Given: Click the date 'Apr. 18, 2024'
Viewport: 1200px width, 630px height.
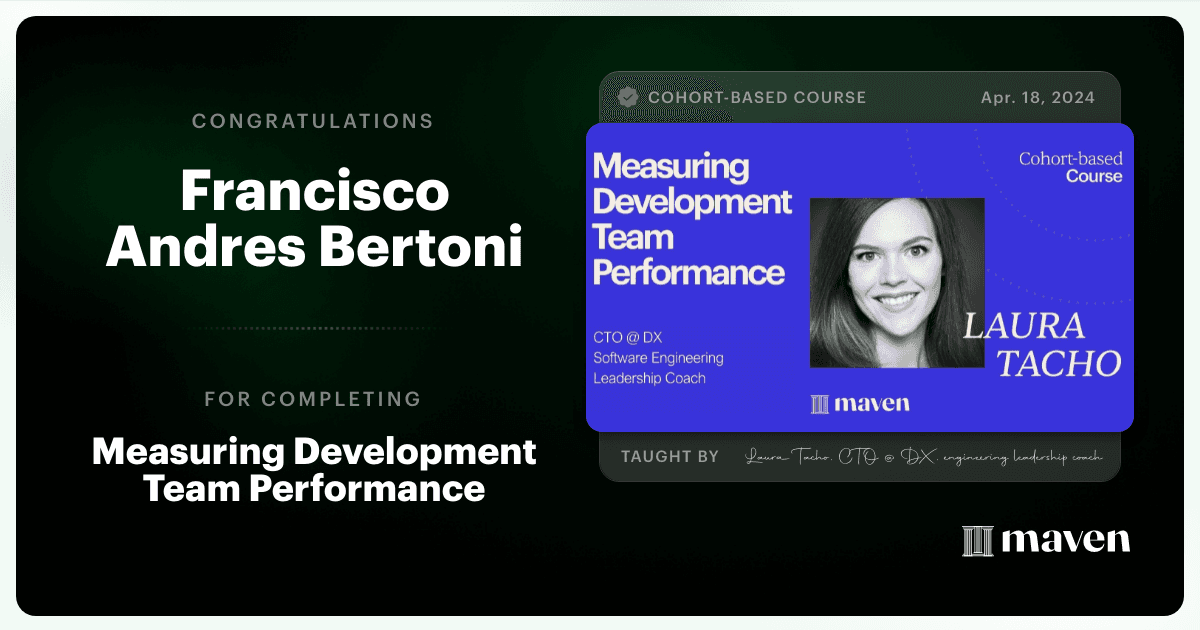Looking at the screenshot, I should coord(1037,98).
